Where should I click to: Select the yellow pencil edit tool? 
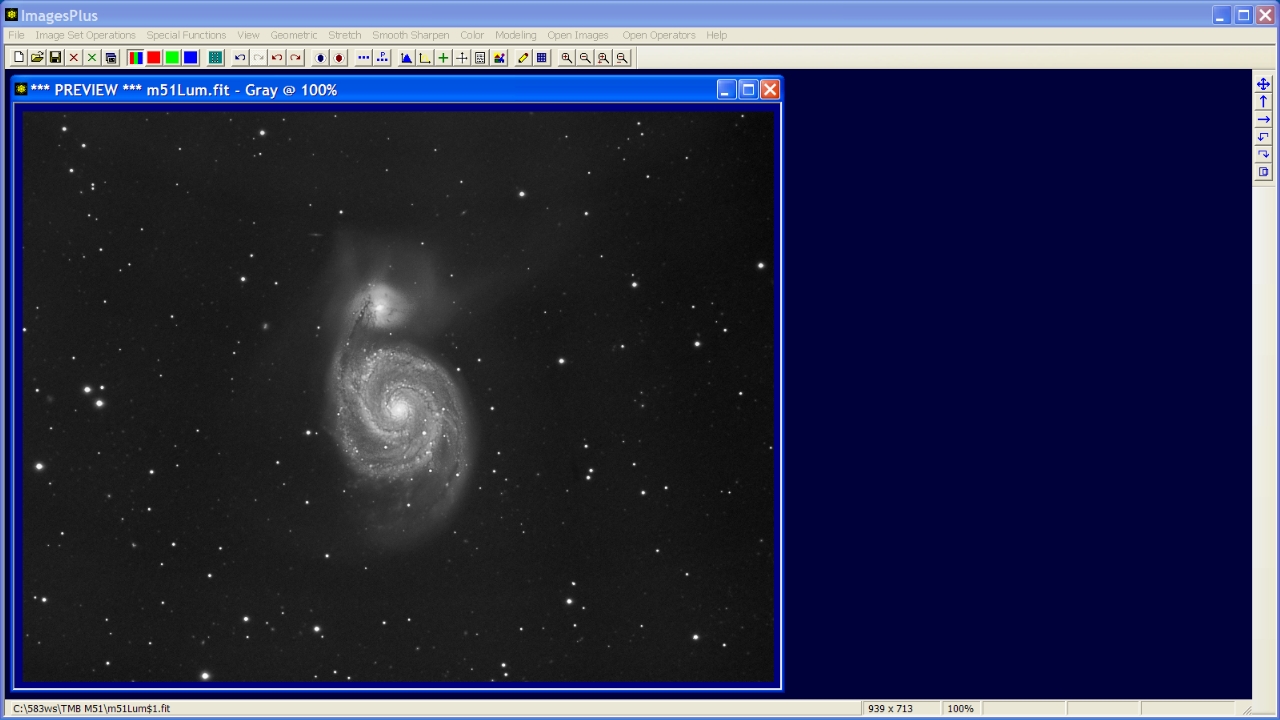(x=523, y=58)
